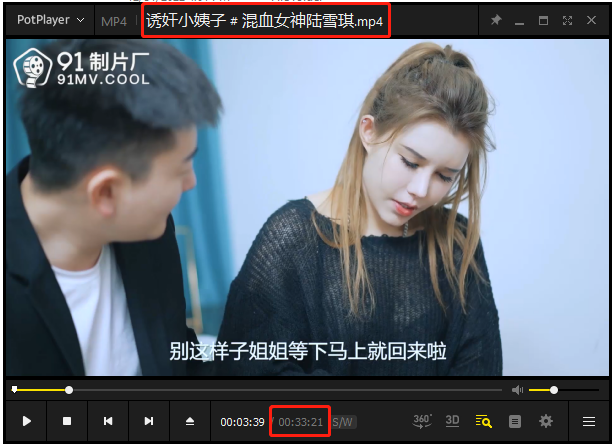
Task: Click the eject/open file icon
Action: coord(190,422)
